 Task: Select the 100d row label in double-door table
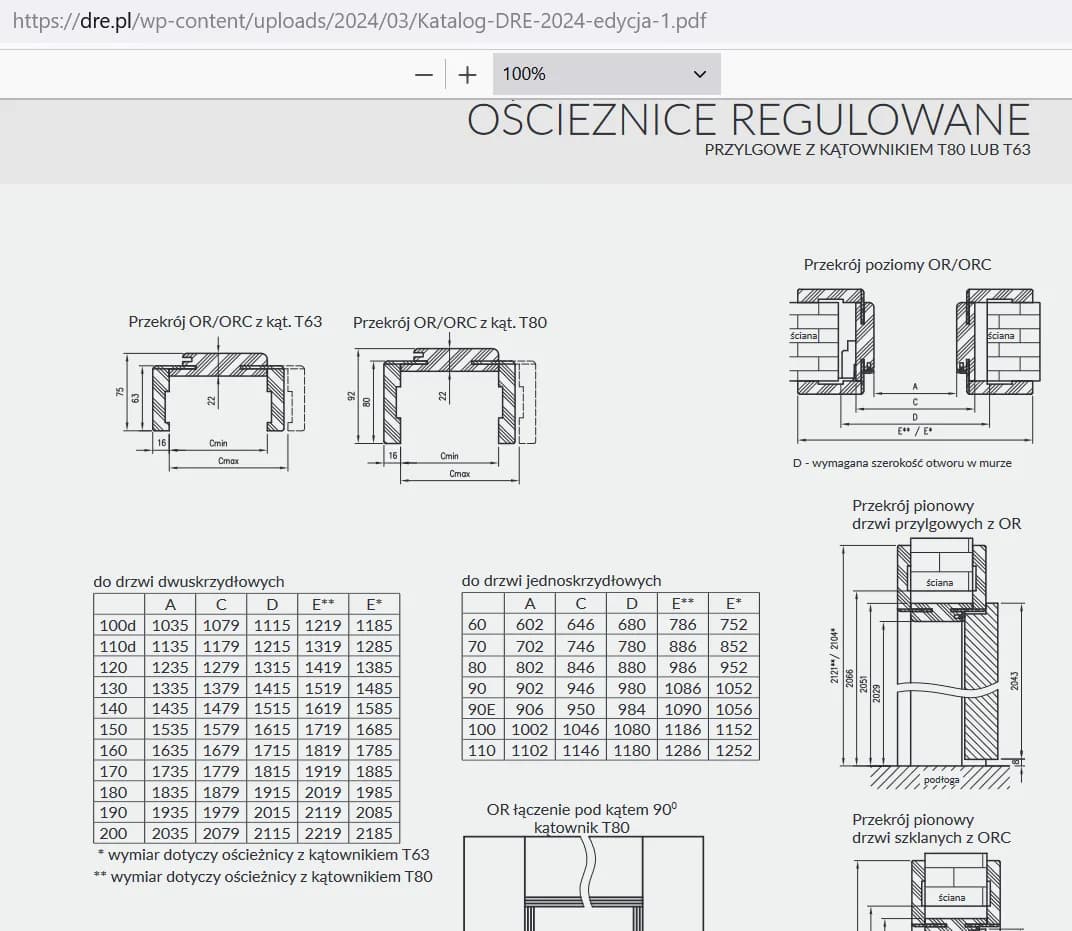tap(119, 625)
